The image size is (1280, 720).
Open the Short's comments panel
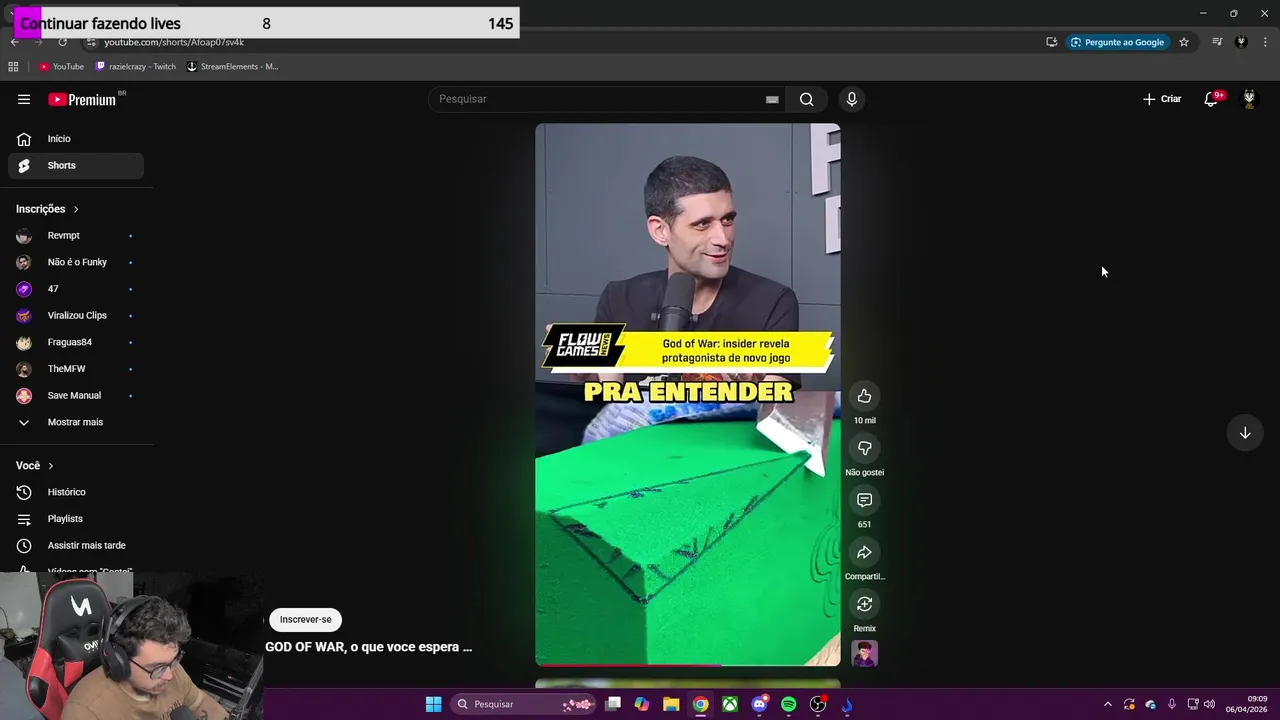864,500
